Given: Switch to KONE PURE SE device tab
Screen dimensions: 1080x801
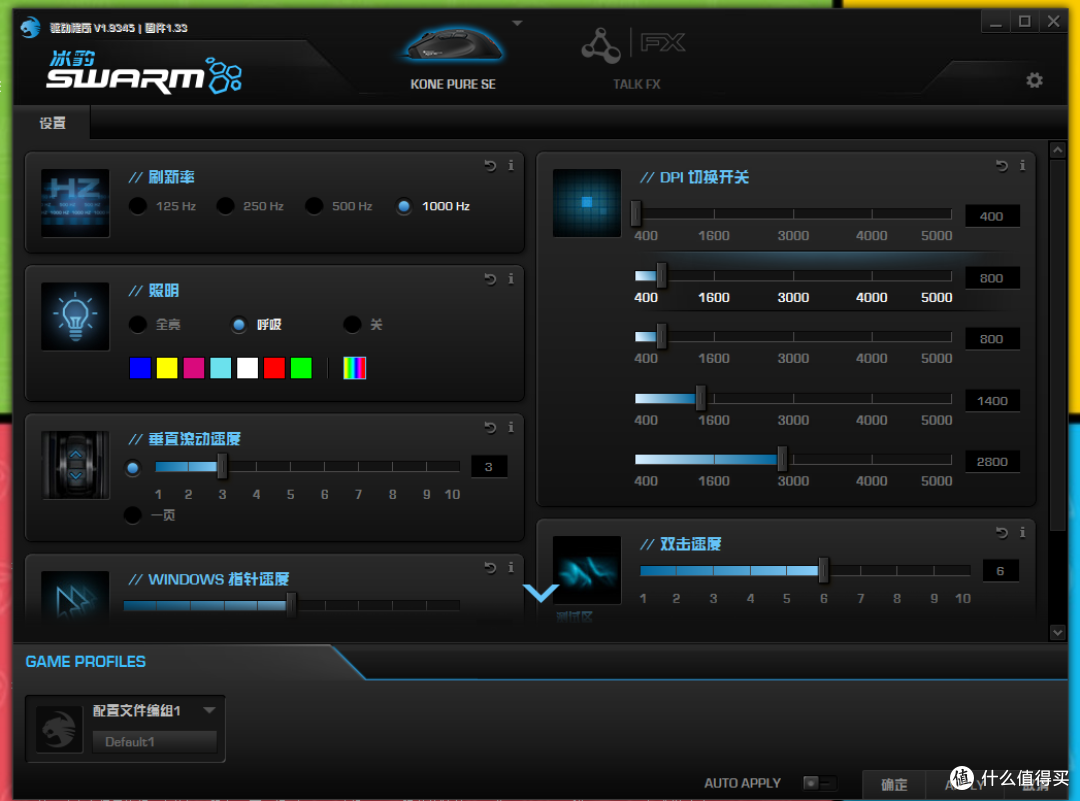Looking at the screenshot, I should tap(453, 84).
